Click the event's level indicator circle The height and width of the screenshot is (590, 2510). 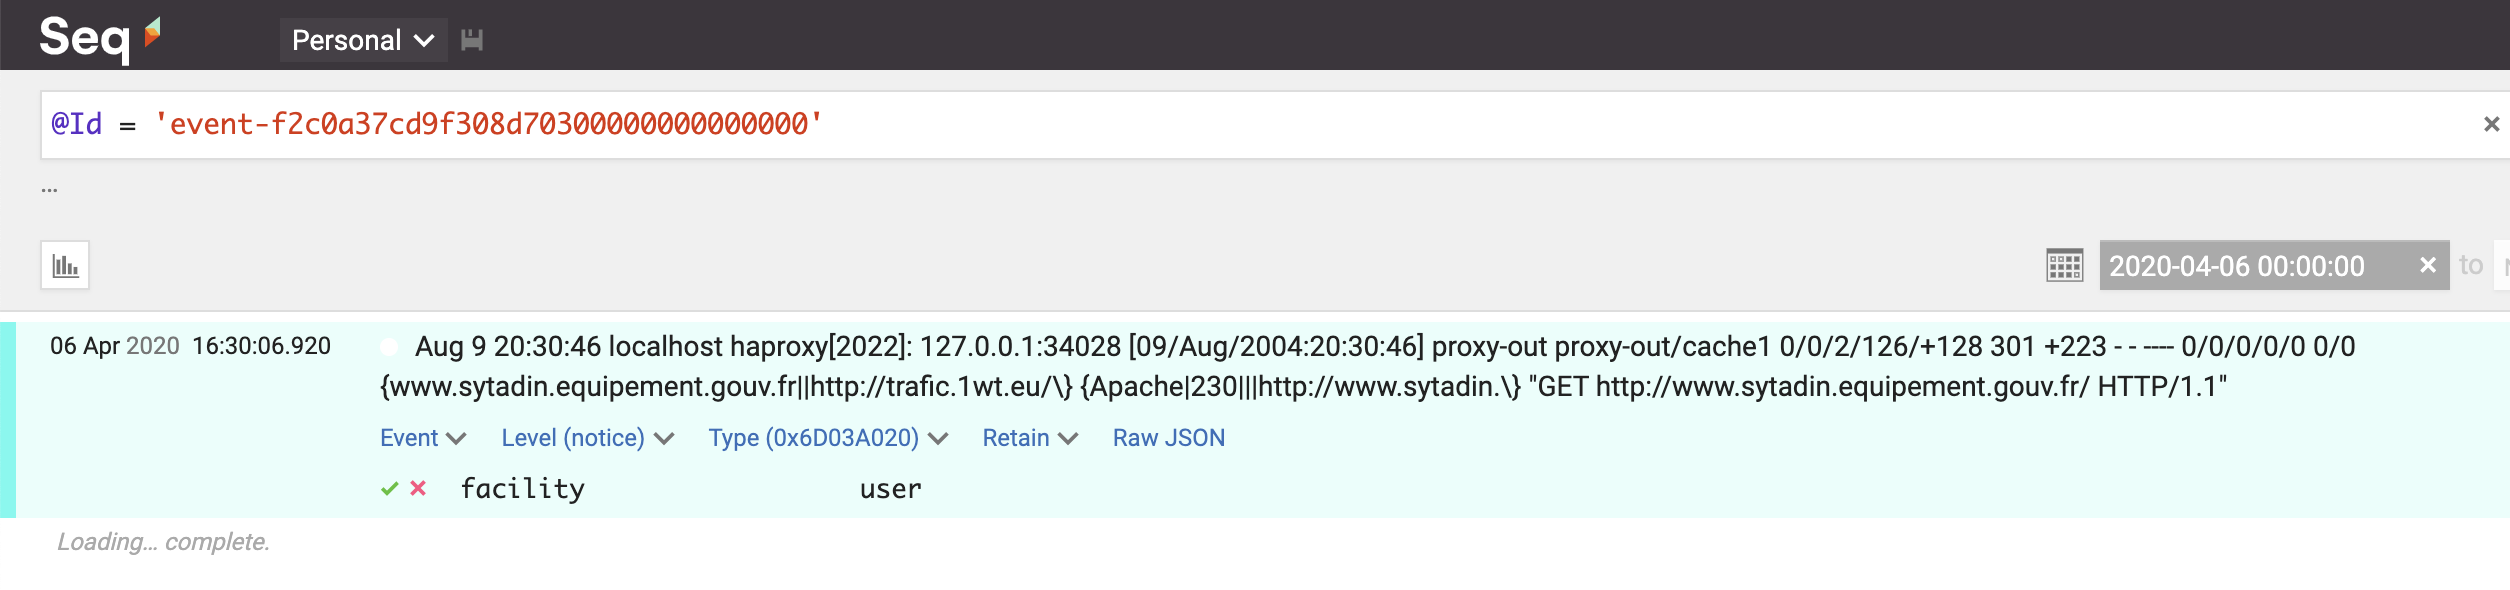pyautogui.click(x=388, y=347)
